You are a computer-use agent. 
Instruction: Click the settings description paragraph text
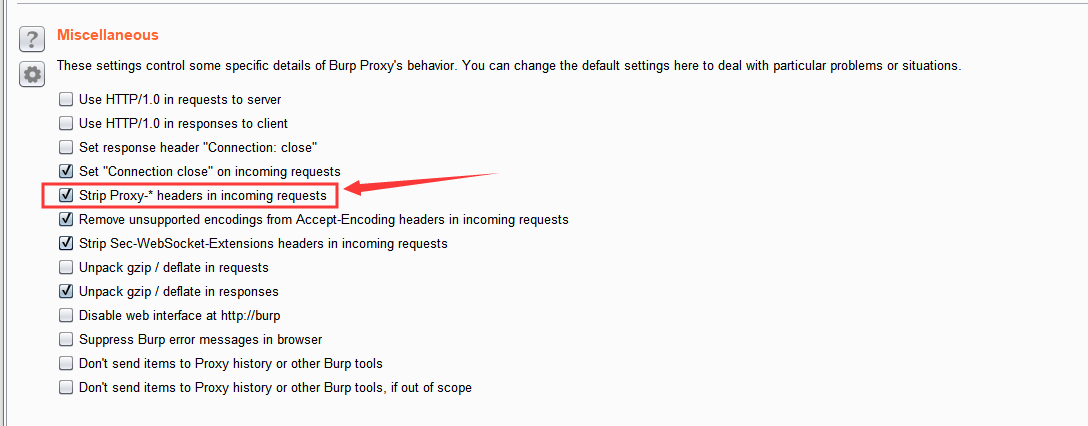point(508,66)
